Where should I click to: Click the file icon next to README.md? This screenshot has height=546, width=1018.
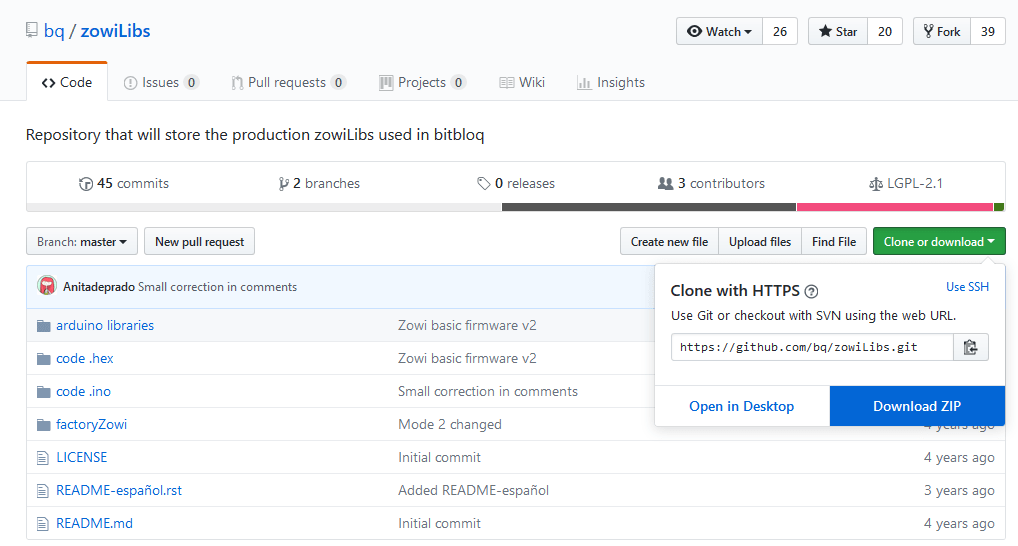click(43, 523)
